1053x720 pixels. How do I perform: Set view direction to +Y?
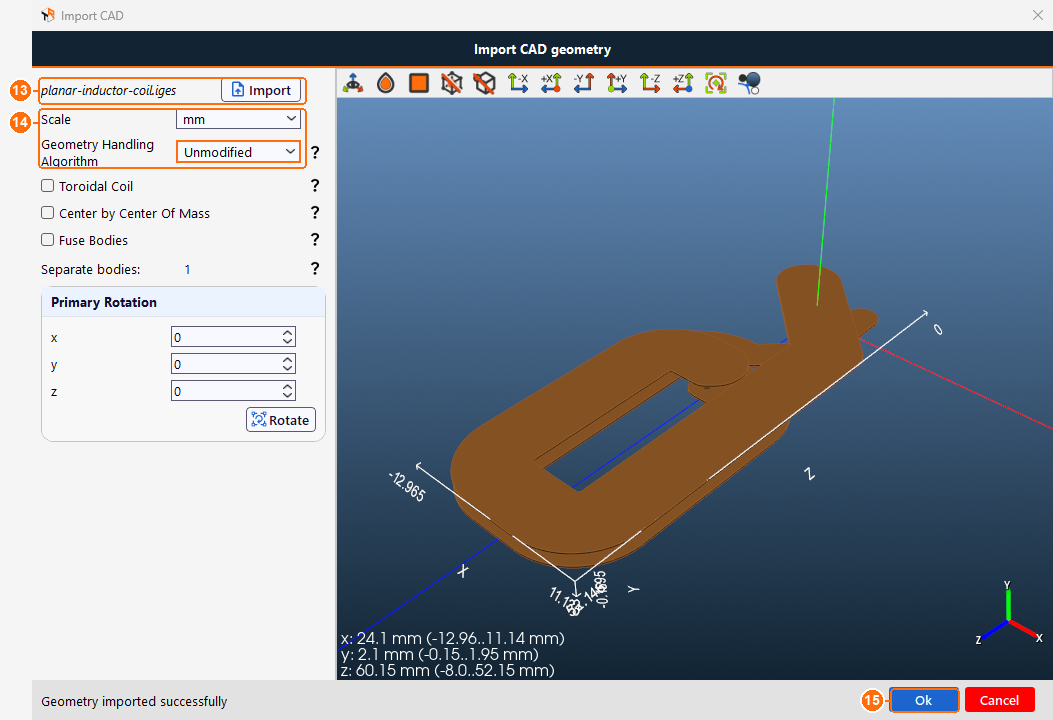click(x=616, y=83)
